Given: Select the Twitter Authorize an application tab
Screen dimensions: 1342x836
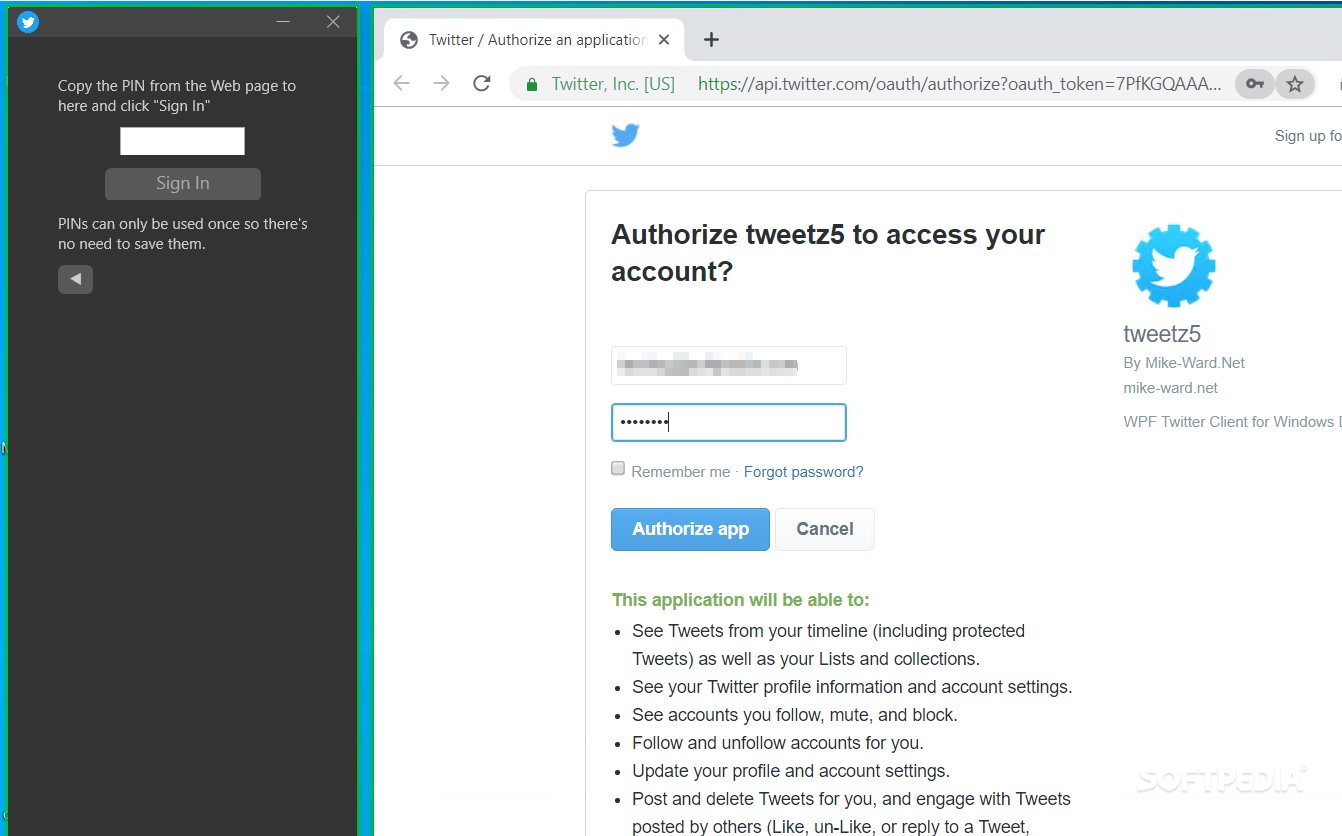Looking at the screenshot, I should coord(533,40).
